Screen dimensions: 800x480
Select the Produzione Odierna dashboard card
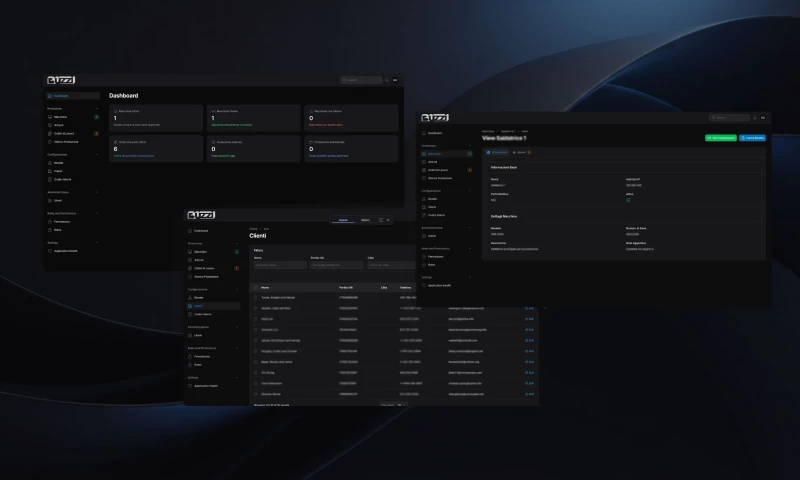[254, 149]
